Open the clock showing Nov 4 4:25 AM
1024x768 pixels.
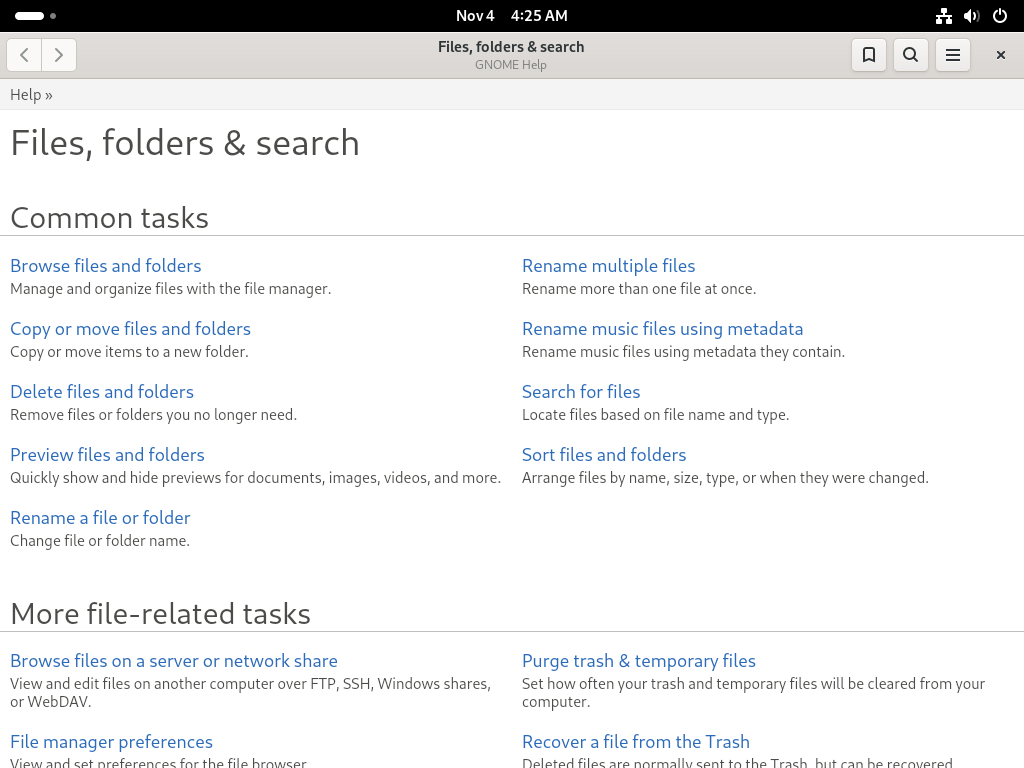(x=511, y=16)
